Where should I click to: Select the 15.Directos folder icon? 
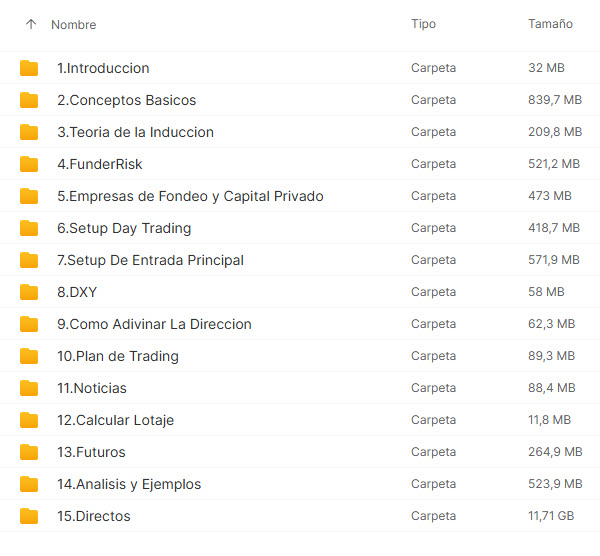tap(29, 516)
